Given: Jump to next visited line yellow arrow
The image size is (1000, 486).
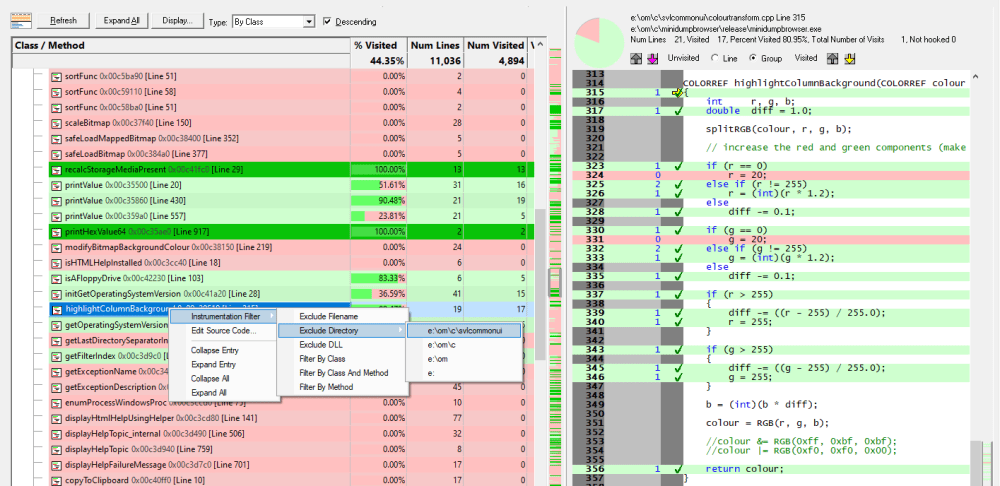Looking at the screenshot, I should [x=849, y=59].
